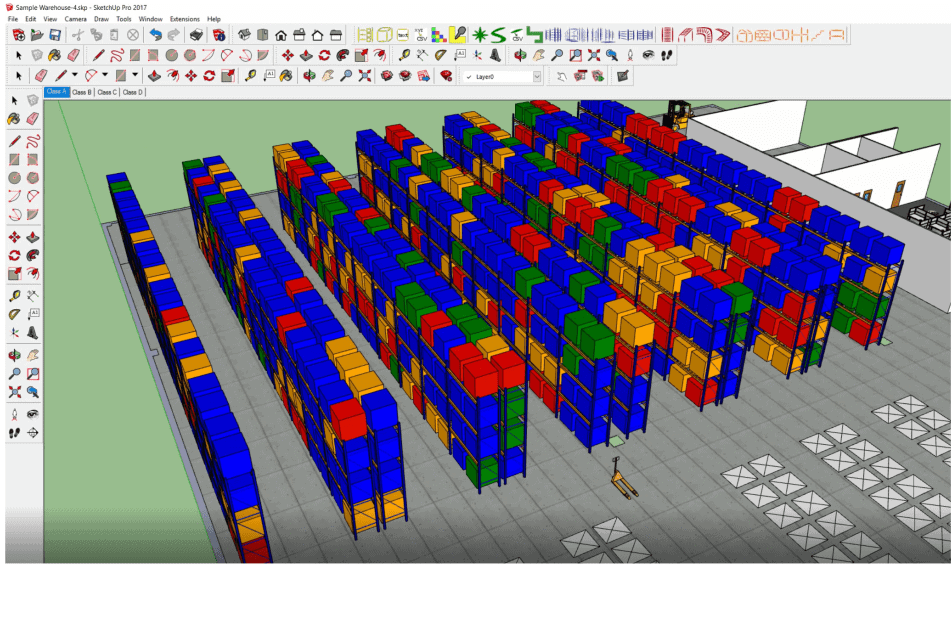The width and height of the screenshot is (952, 635).
Task: Open the Edit menu
Action: (30, 19)
